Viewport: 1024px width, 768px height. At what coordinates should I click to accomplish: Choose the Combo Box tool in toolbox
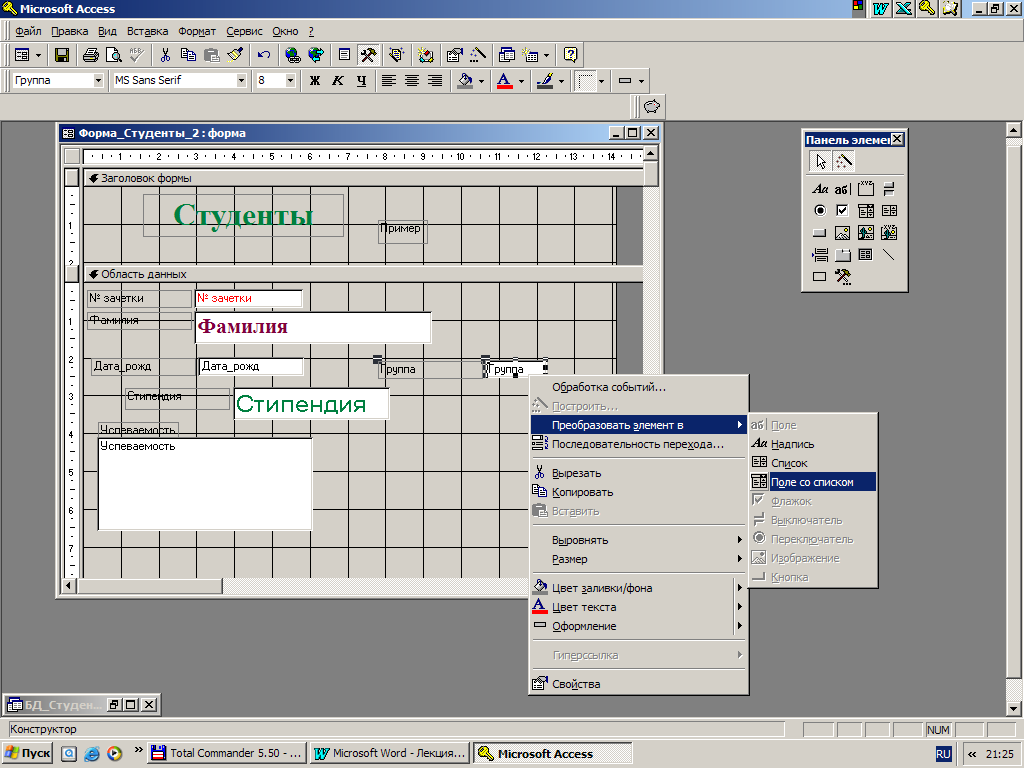[866, 210]
